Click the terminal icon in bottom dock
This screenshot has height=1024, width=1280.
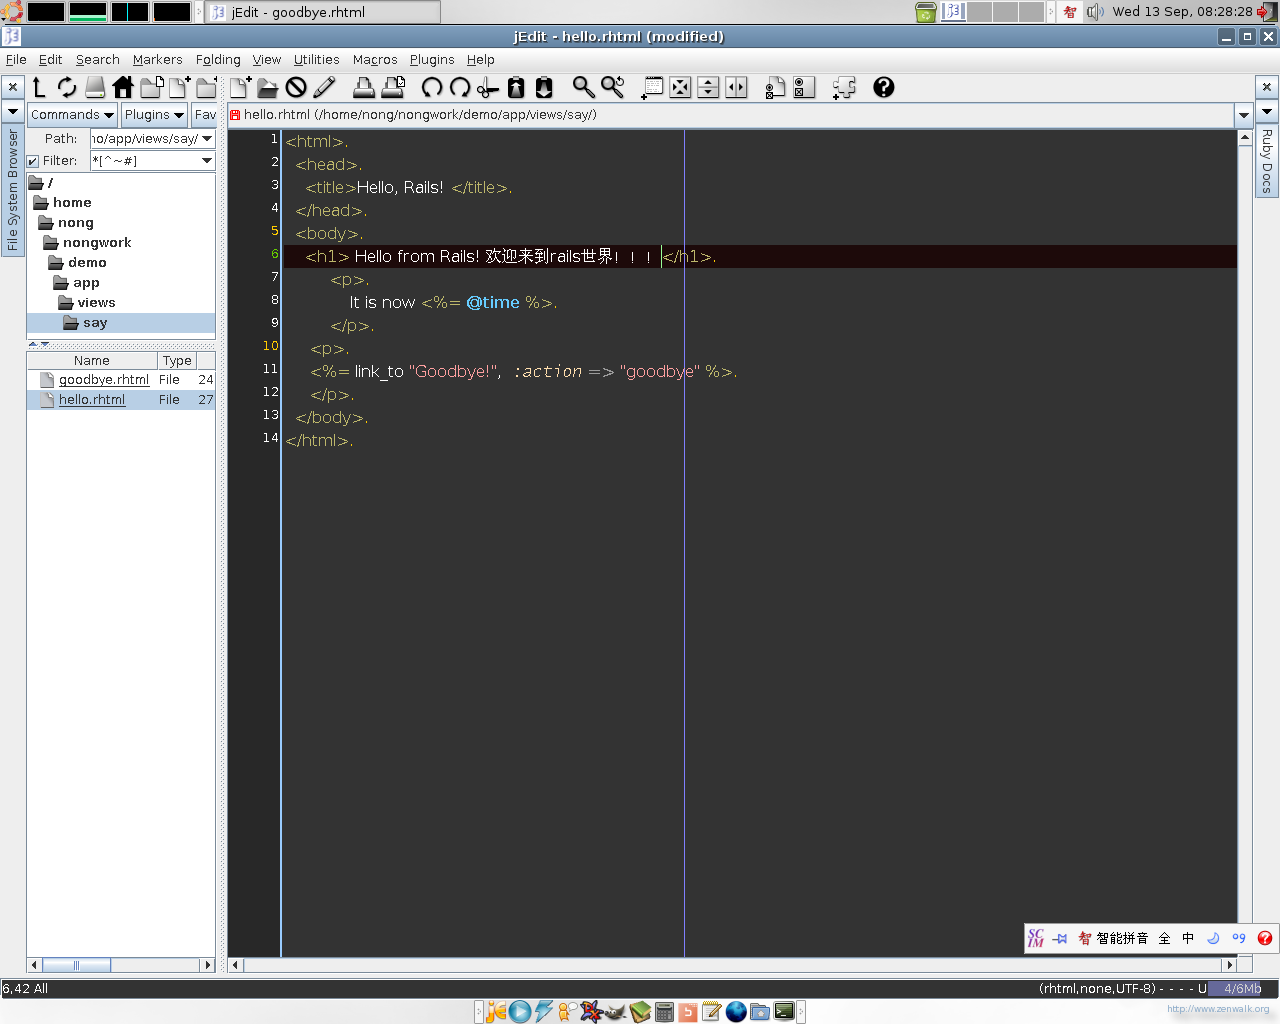click(784, 1012)
